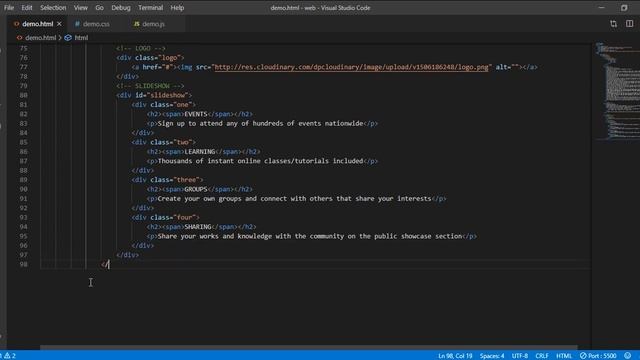Screen dimensions: 640x360
Task: Click the errors and warnings status indicator
Action: [9, 356]
